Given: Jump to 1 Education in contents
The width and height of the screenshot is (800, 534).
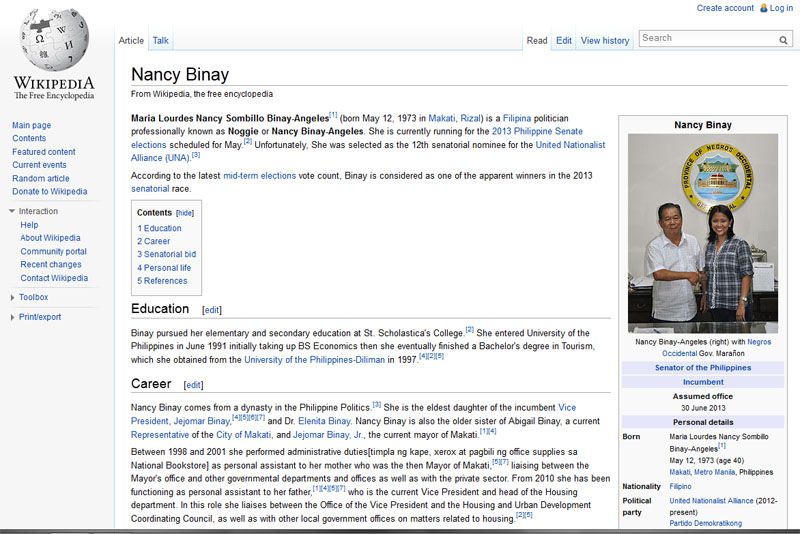Looking at the screenshot, I should [x=159, y=228].
